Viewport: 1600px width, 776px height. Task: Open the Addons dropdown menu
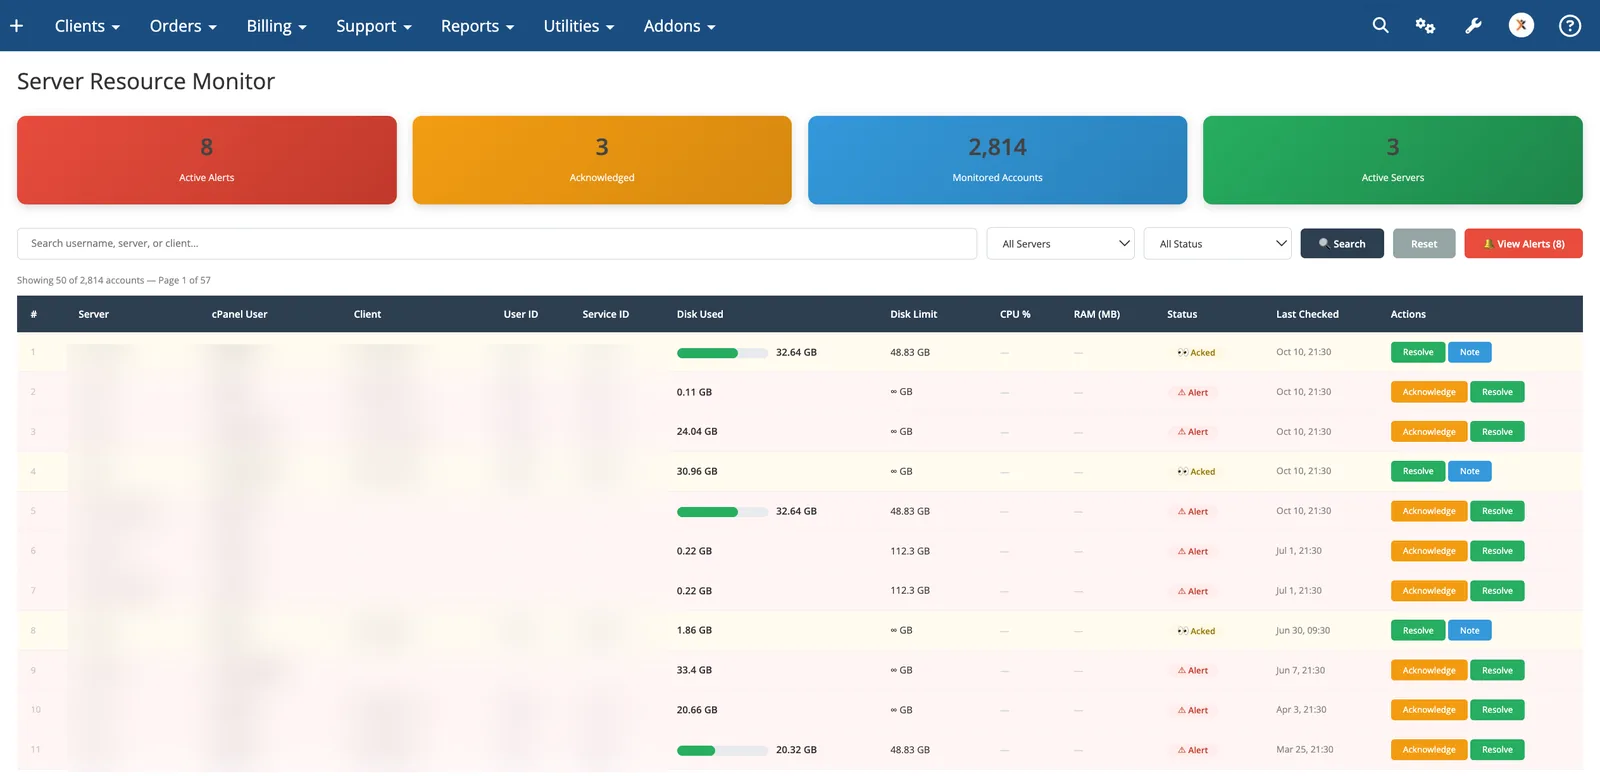click(680, 26)
